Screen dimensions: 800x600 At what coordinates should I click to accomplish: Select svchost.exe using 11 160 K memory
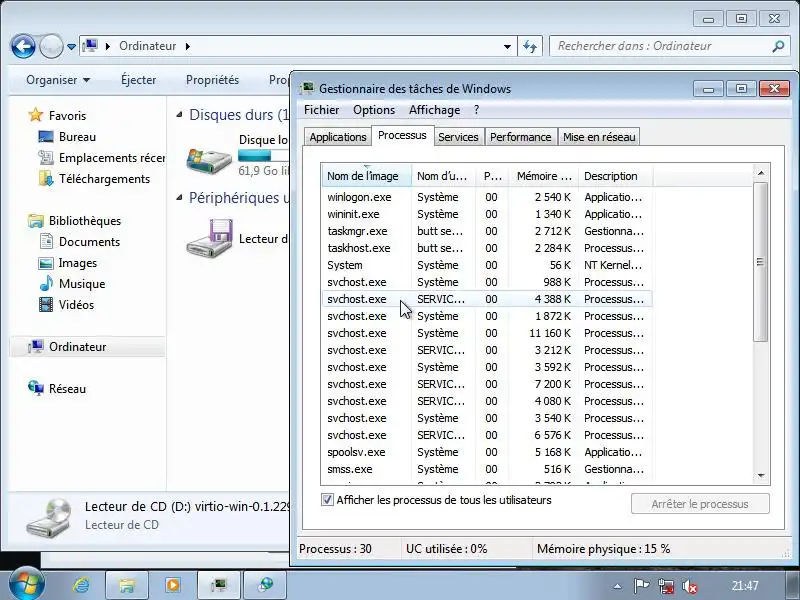[x=487, y=333]
